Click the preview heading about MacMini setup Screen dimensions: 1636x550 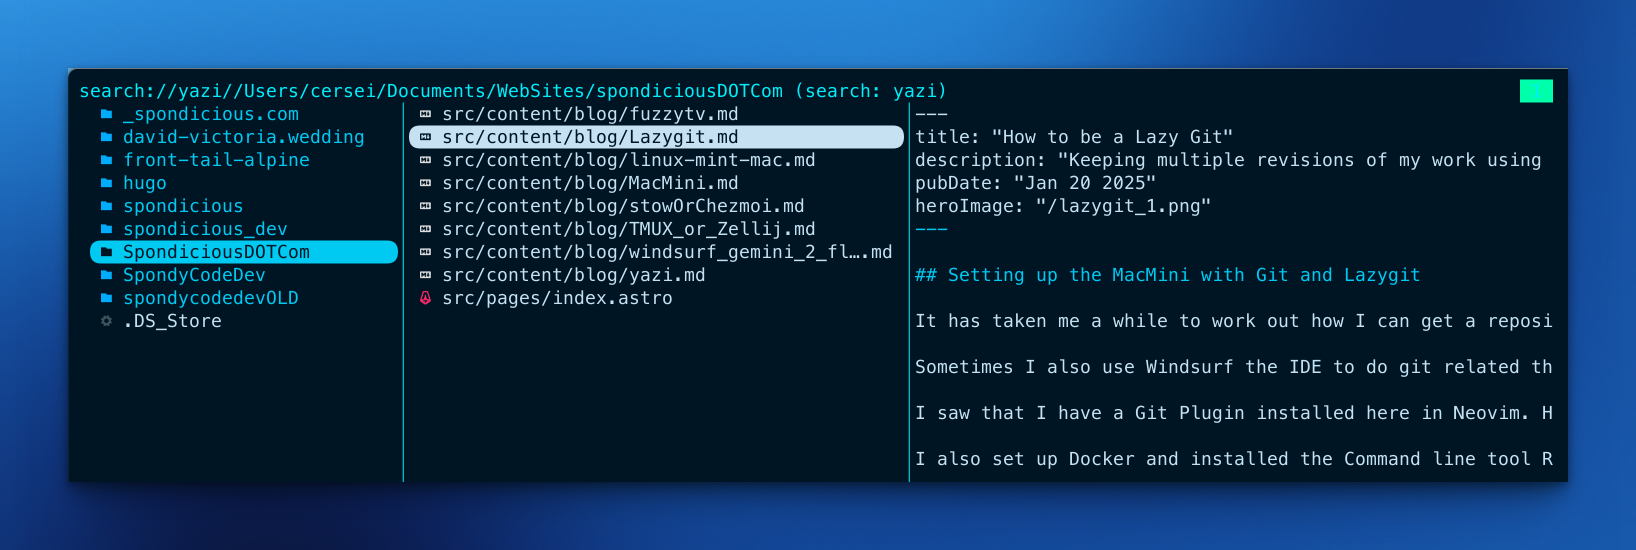click(x=1167, y=275)
